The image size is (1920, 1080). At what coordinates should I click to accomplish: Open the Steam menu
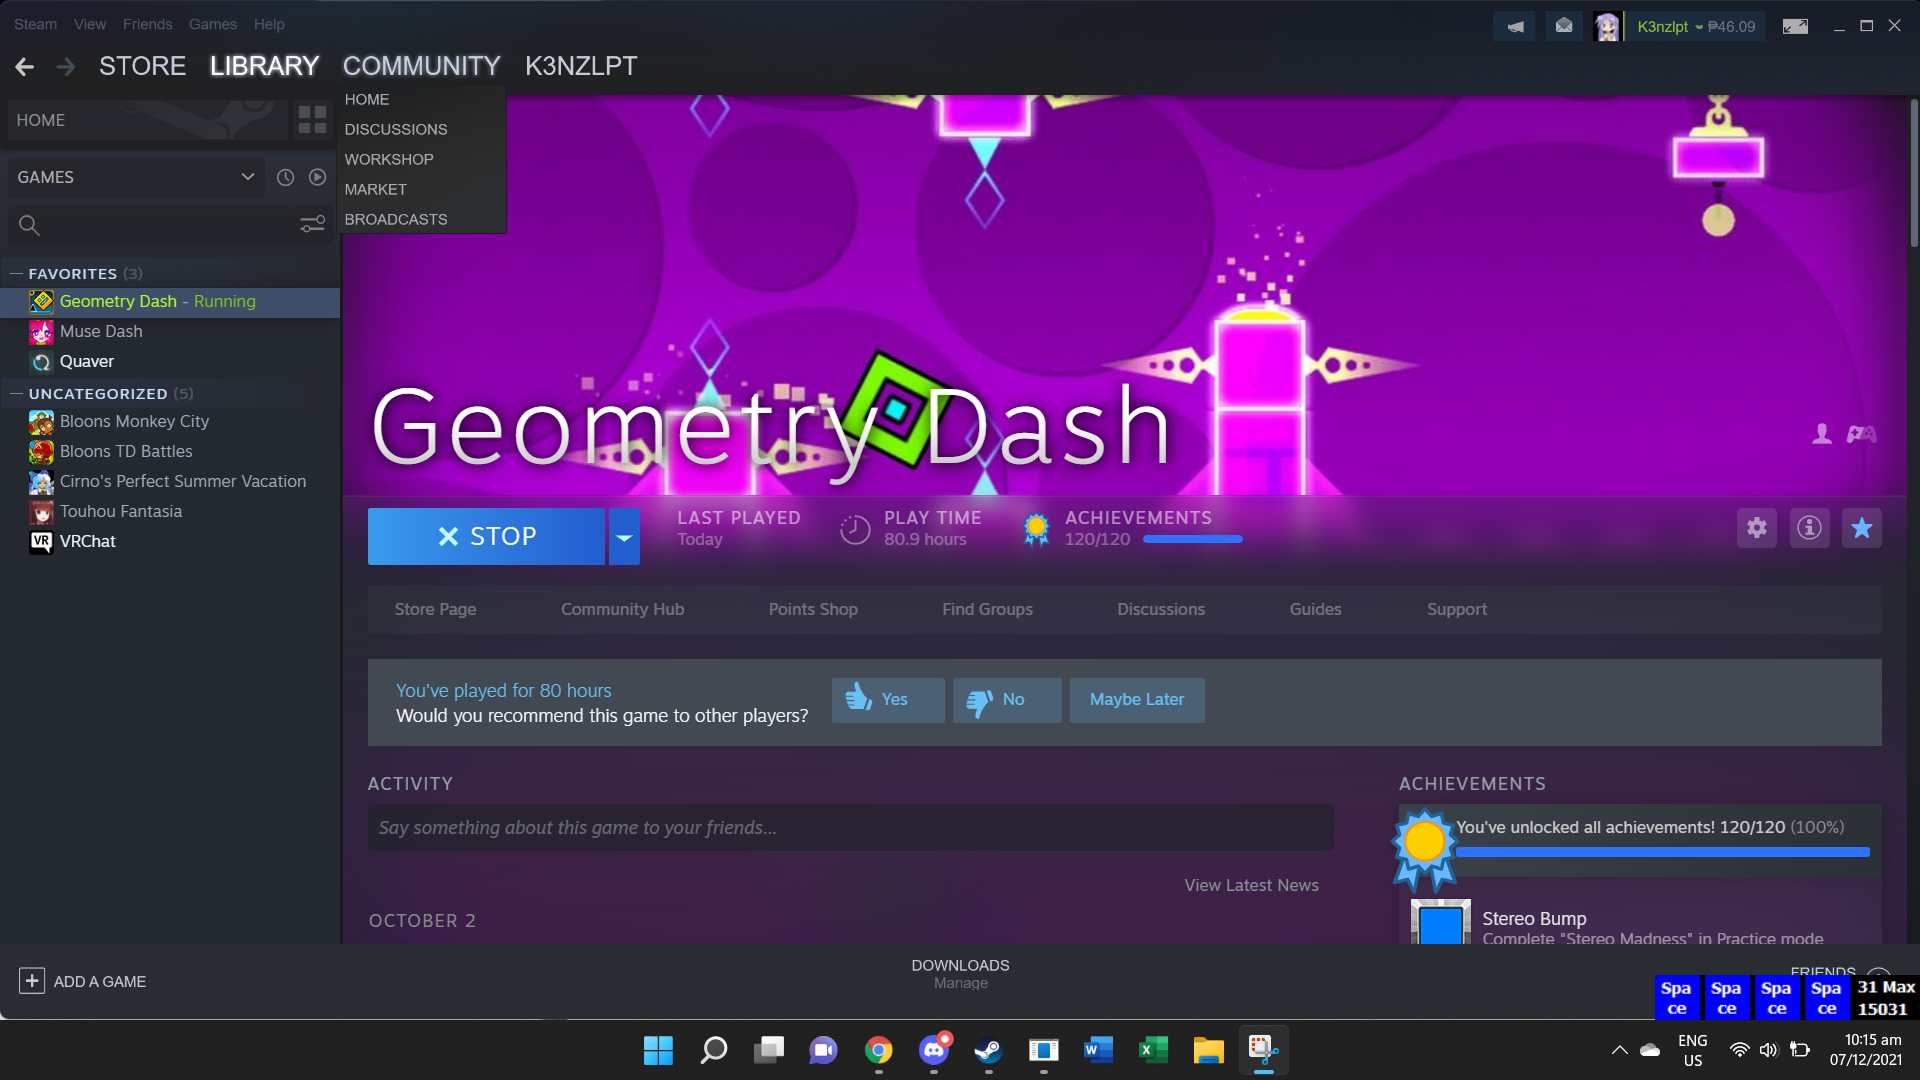pos(35,24)
